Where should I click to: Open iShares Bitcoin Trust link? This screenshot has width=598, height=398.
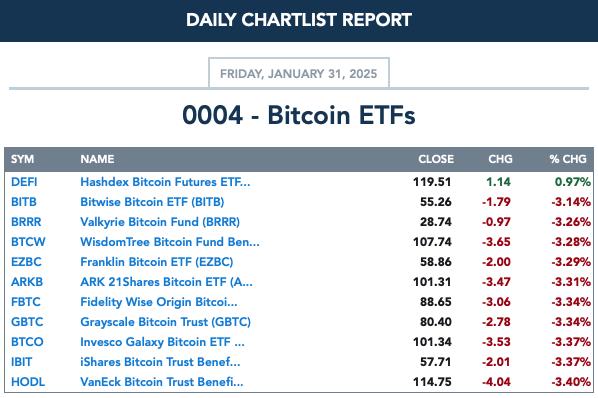160,362
